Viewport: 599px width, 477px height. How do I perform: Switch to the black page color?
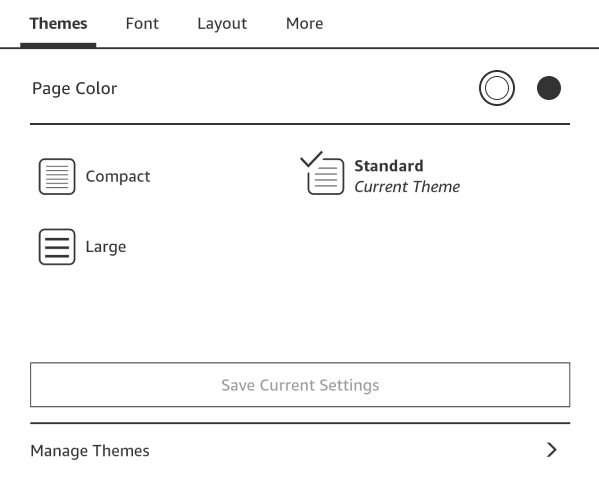[549, 88]
